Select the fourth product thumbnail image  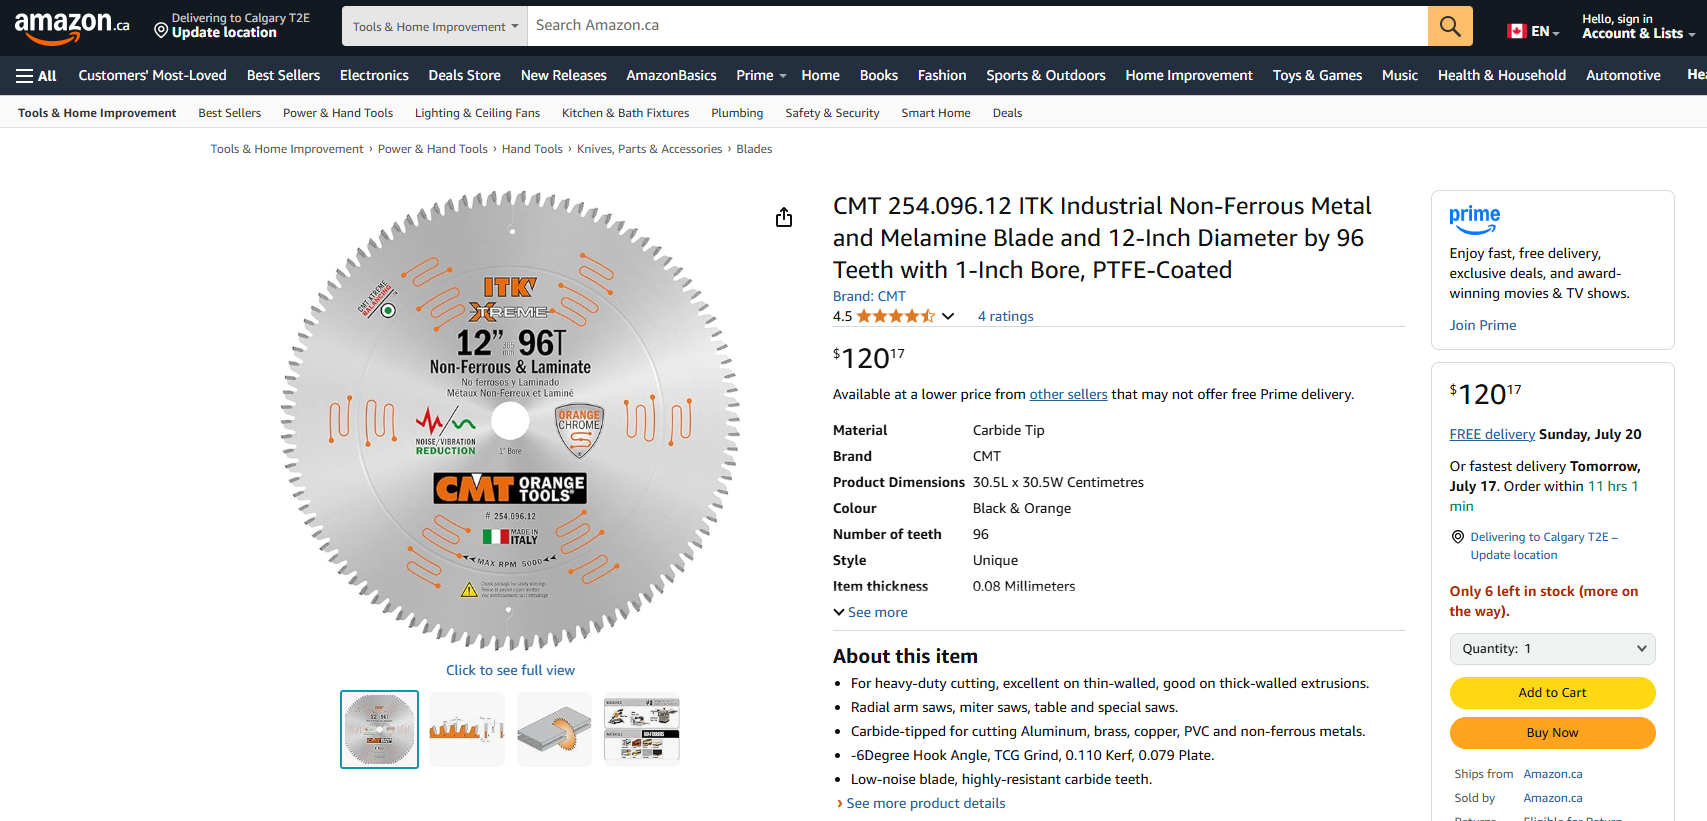642,729
